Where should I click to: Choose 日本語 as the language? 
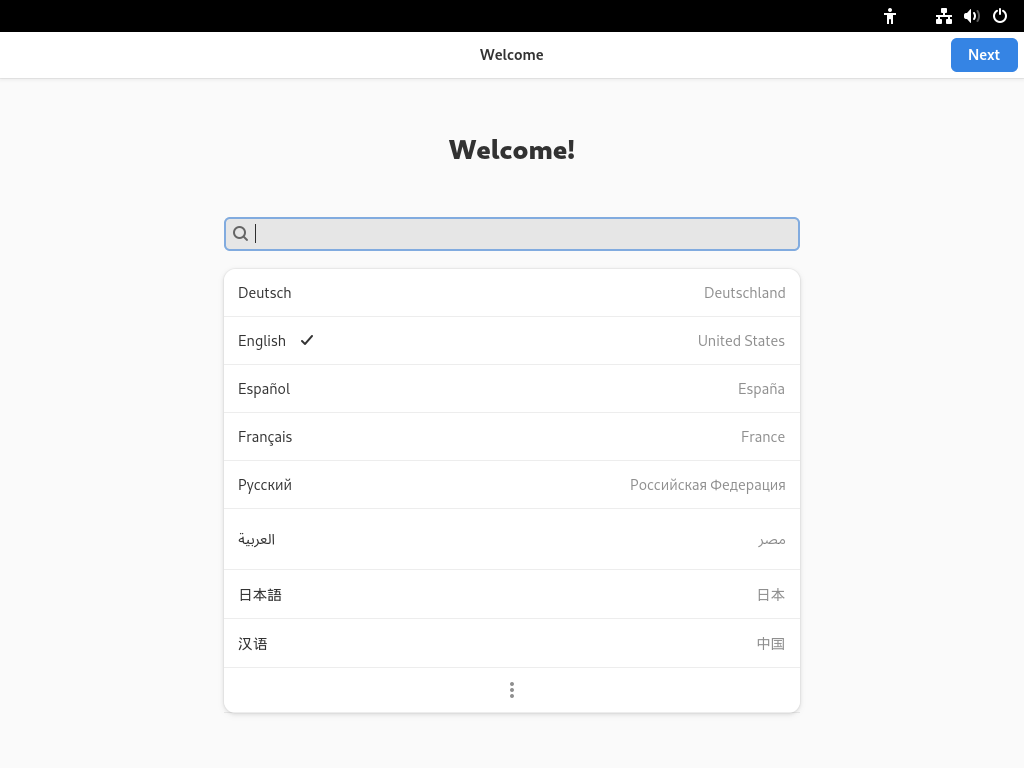coord(512,594)
